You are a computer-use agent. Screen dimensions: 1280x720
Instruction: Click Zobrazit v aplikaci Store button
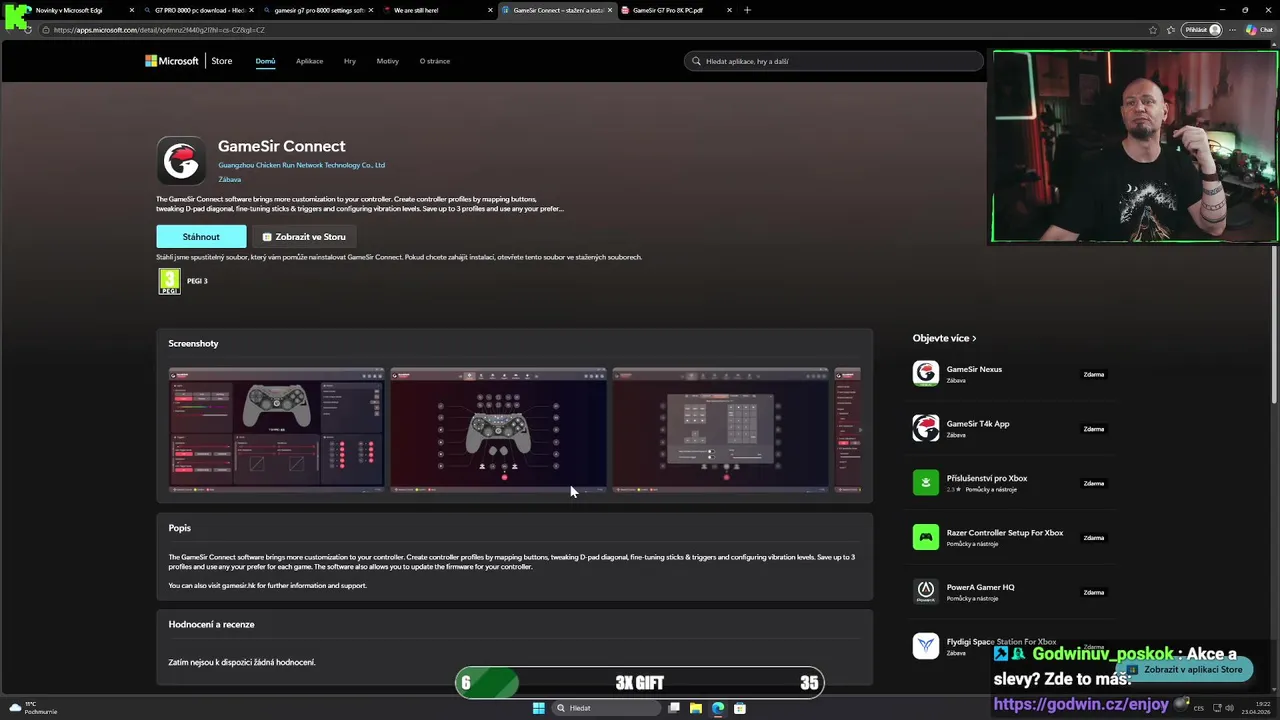(1186, 670)
